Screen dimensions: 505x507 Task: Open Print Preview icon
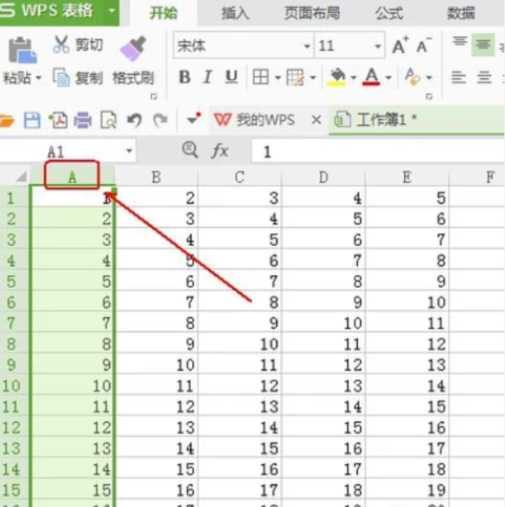click(x=109, y=120)
